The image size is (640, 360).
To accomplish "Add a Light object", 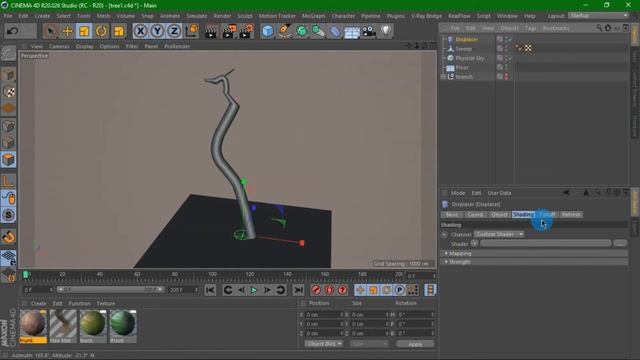I will tap(386, 31).
